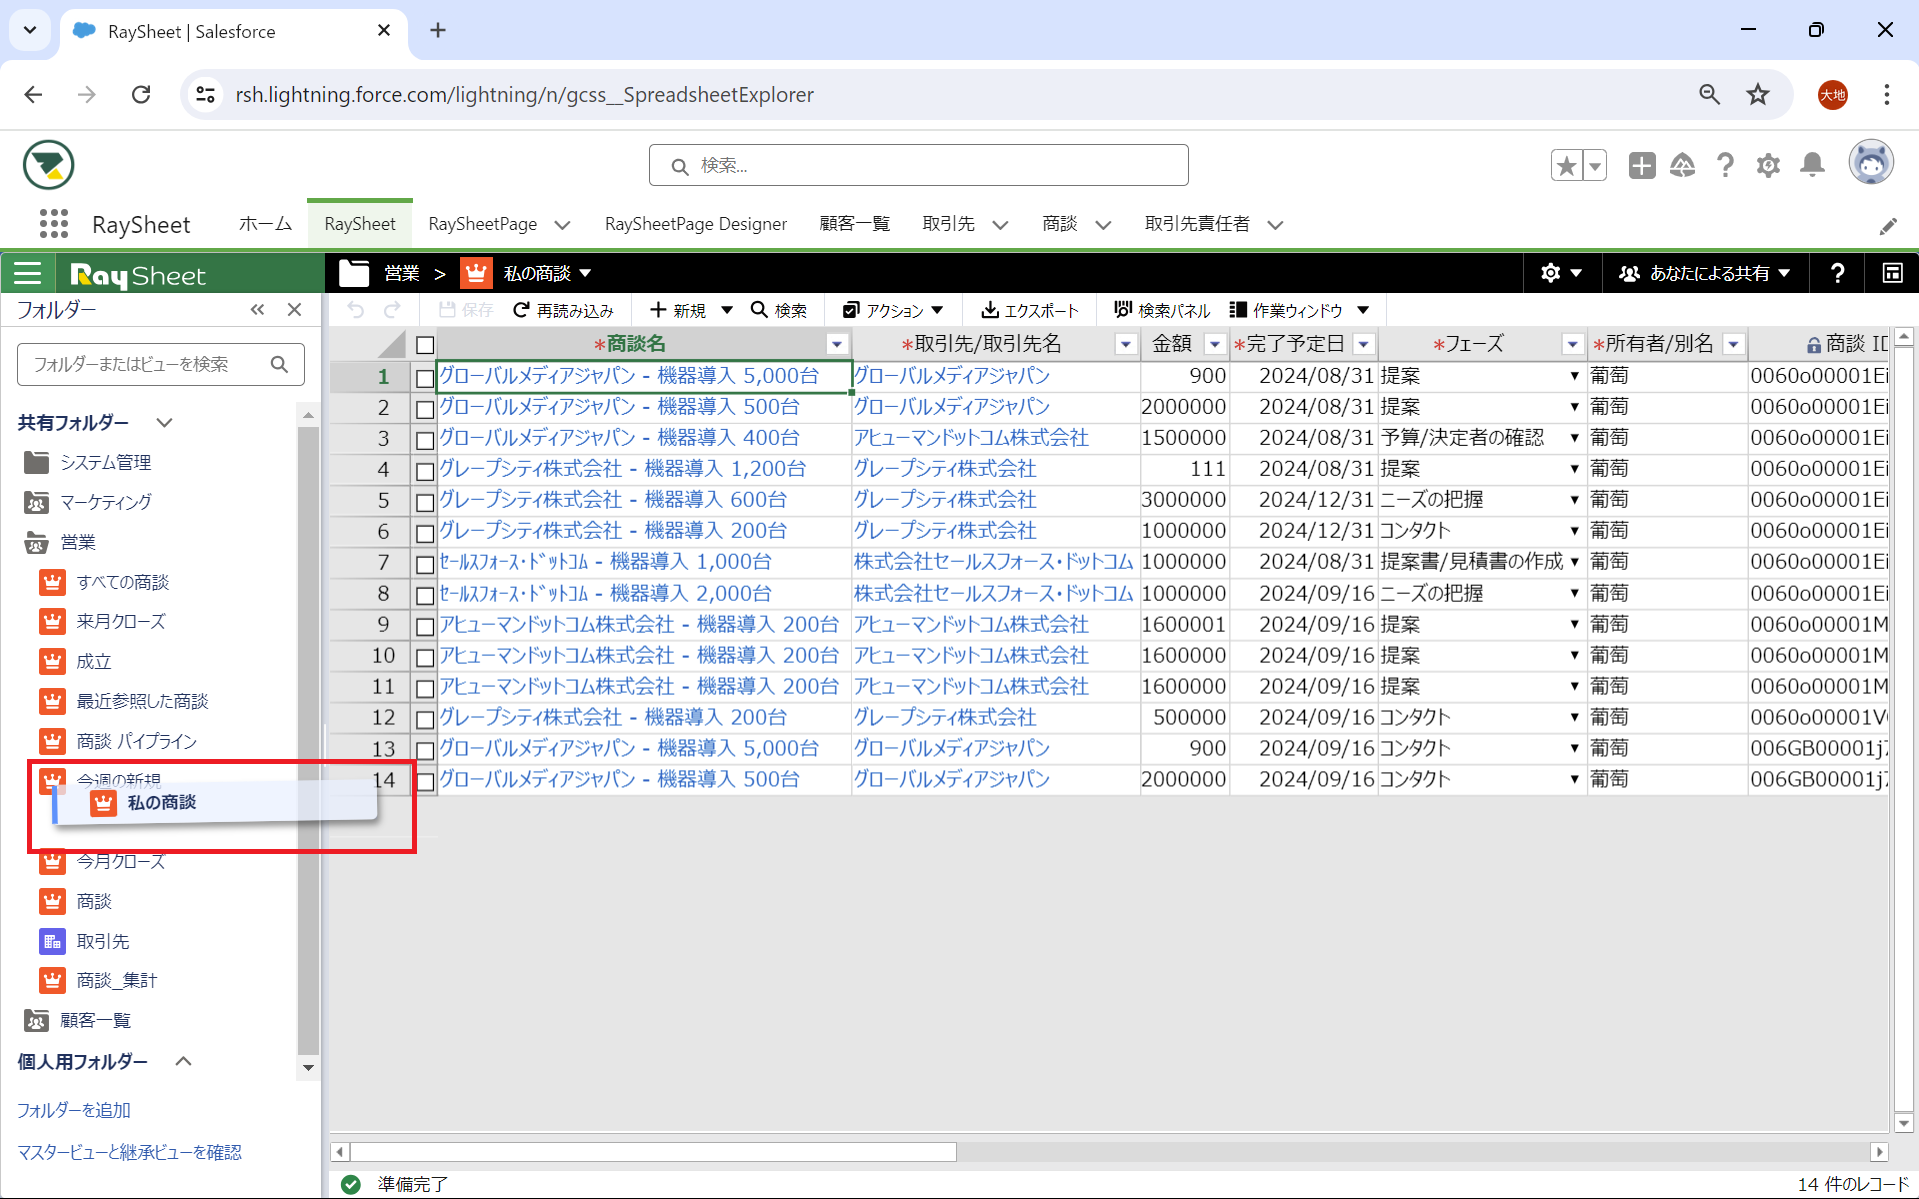Screen dimensions: 1919x1199
Task: Select the checkbox on row 7
Action: click(425, 564)
